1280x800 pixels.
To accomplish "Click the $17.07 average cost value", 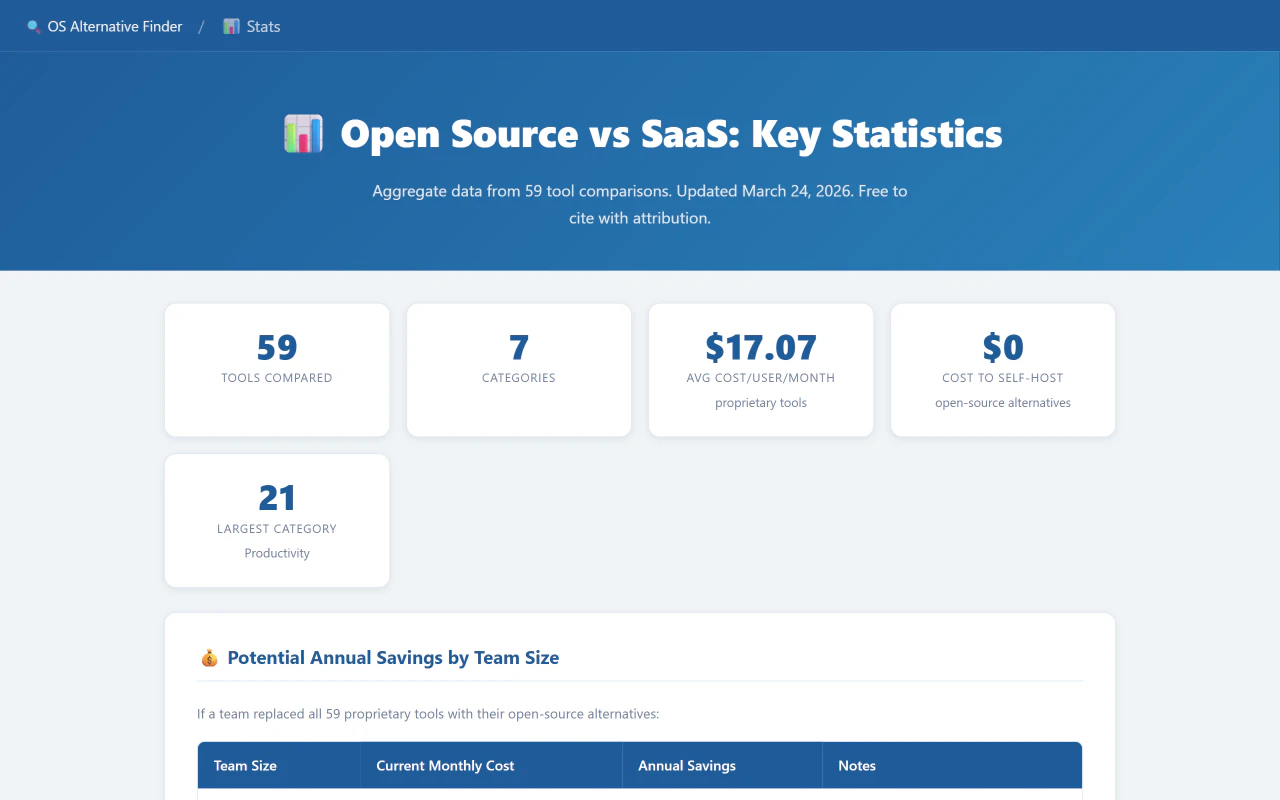I will 761,347.
